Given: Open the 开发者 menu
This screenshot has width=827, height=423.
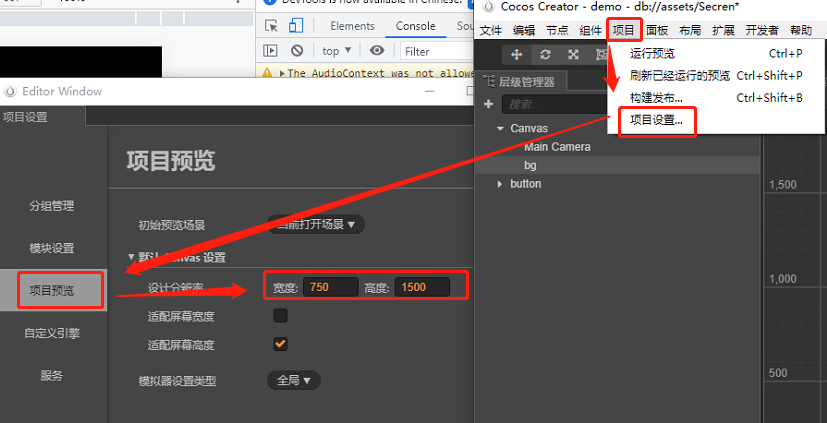Looking at the screenshot, I should tap(762, 31).
